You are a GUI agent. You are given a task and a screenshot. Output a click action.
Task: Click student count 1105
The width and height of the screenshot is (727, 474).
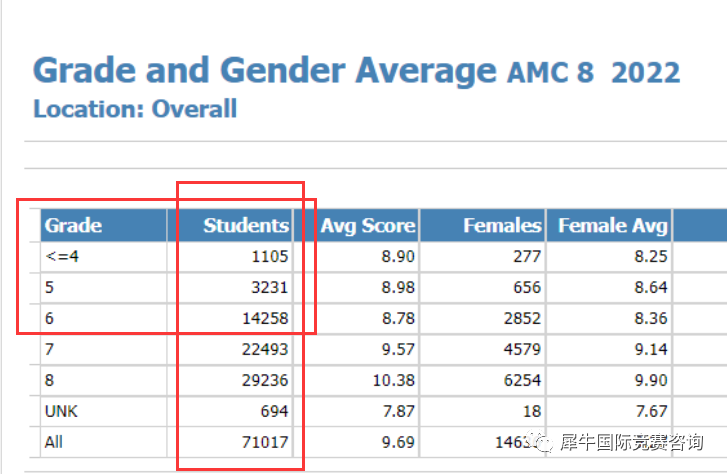click(270, 256)
